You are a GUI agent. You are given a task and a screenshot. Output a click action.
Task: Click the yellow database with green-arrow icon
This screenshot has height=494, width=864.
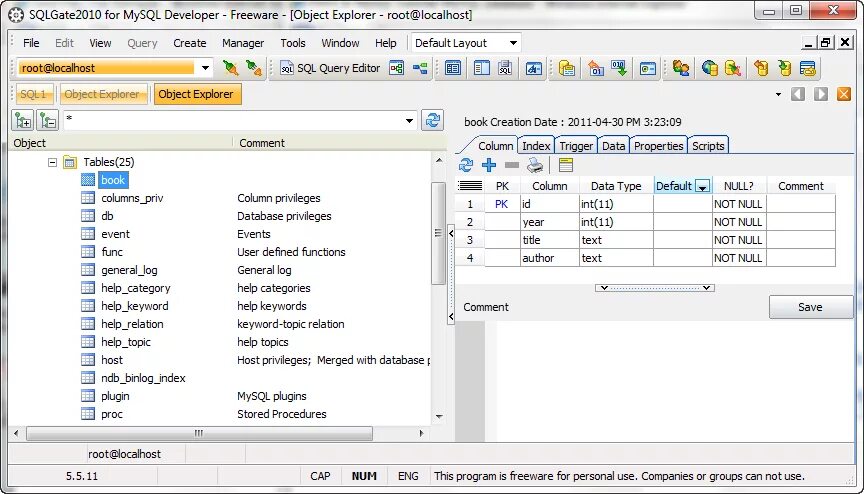tap(785, 68)
